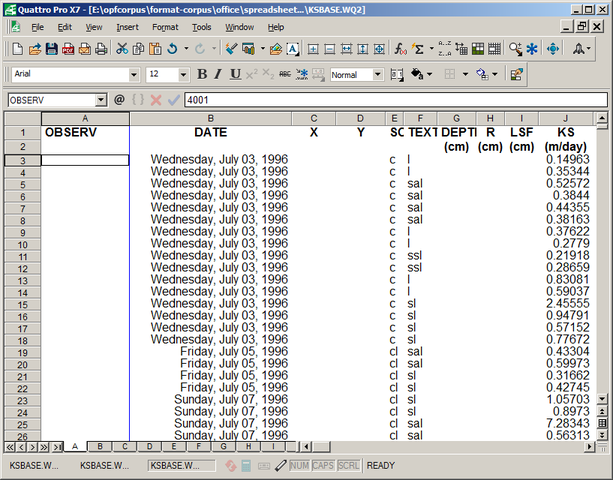
Task: Switch to sheet tab B
Action: (100, 446)
